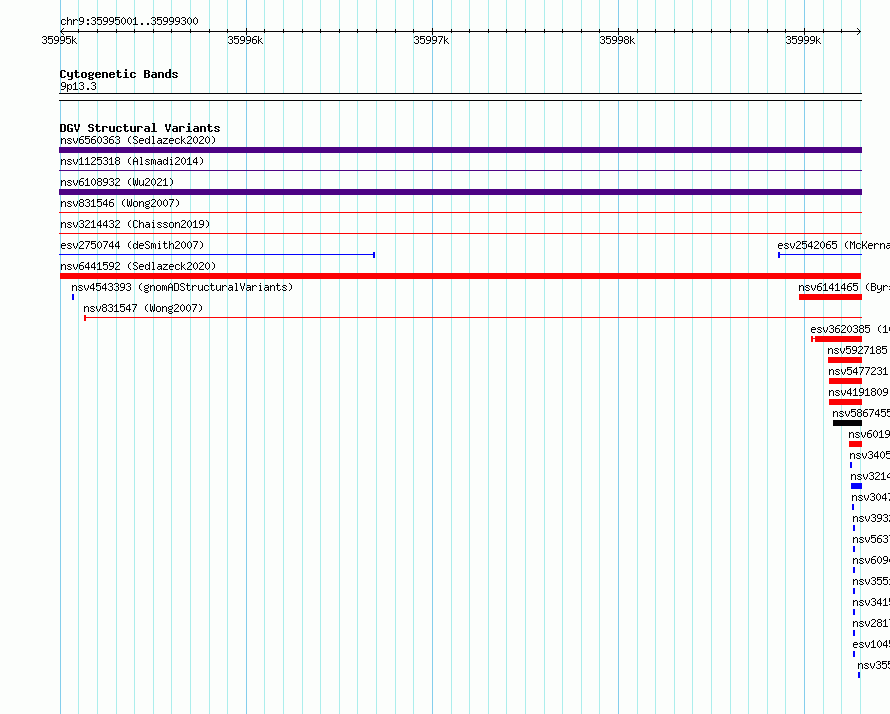Click red bar under esv3620385
The image size is (890, 714).
[x=837, y=339]
